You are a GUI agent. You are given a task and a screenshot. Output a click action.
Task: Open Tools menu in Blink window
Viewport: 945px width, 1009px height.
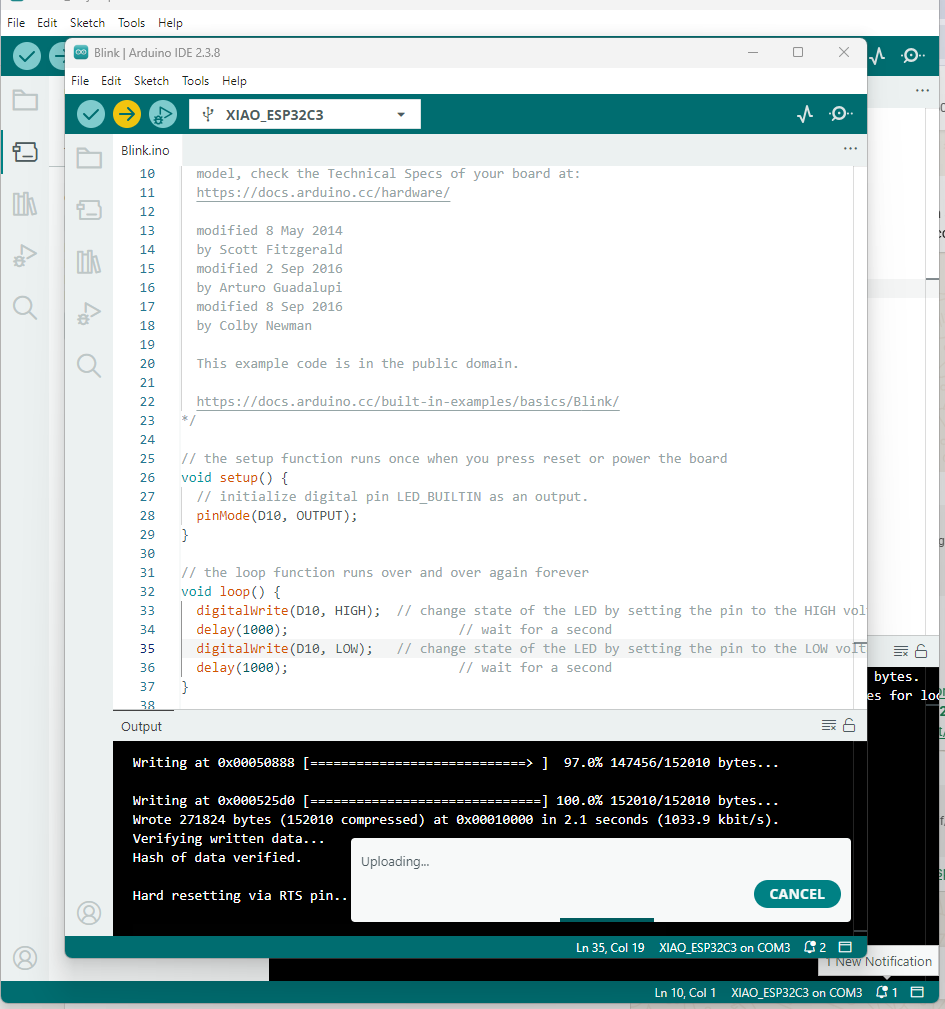pos(195,81)
